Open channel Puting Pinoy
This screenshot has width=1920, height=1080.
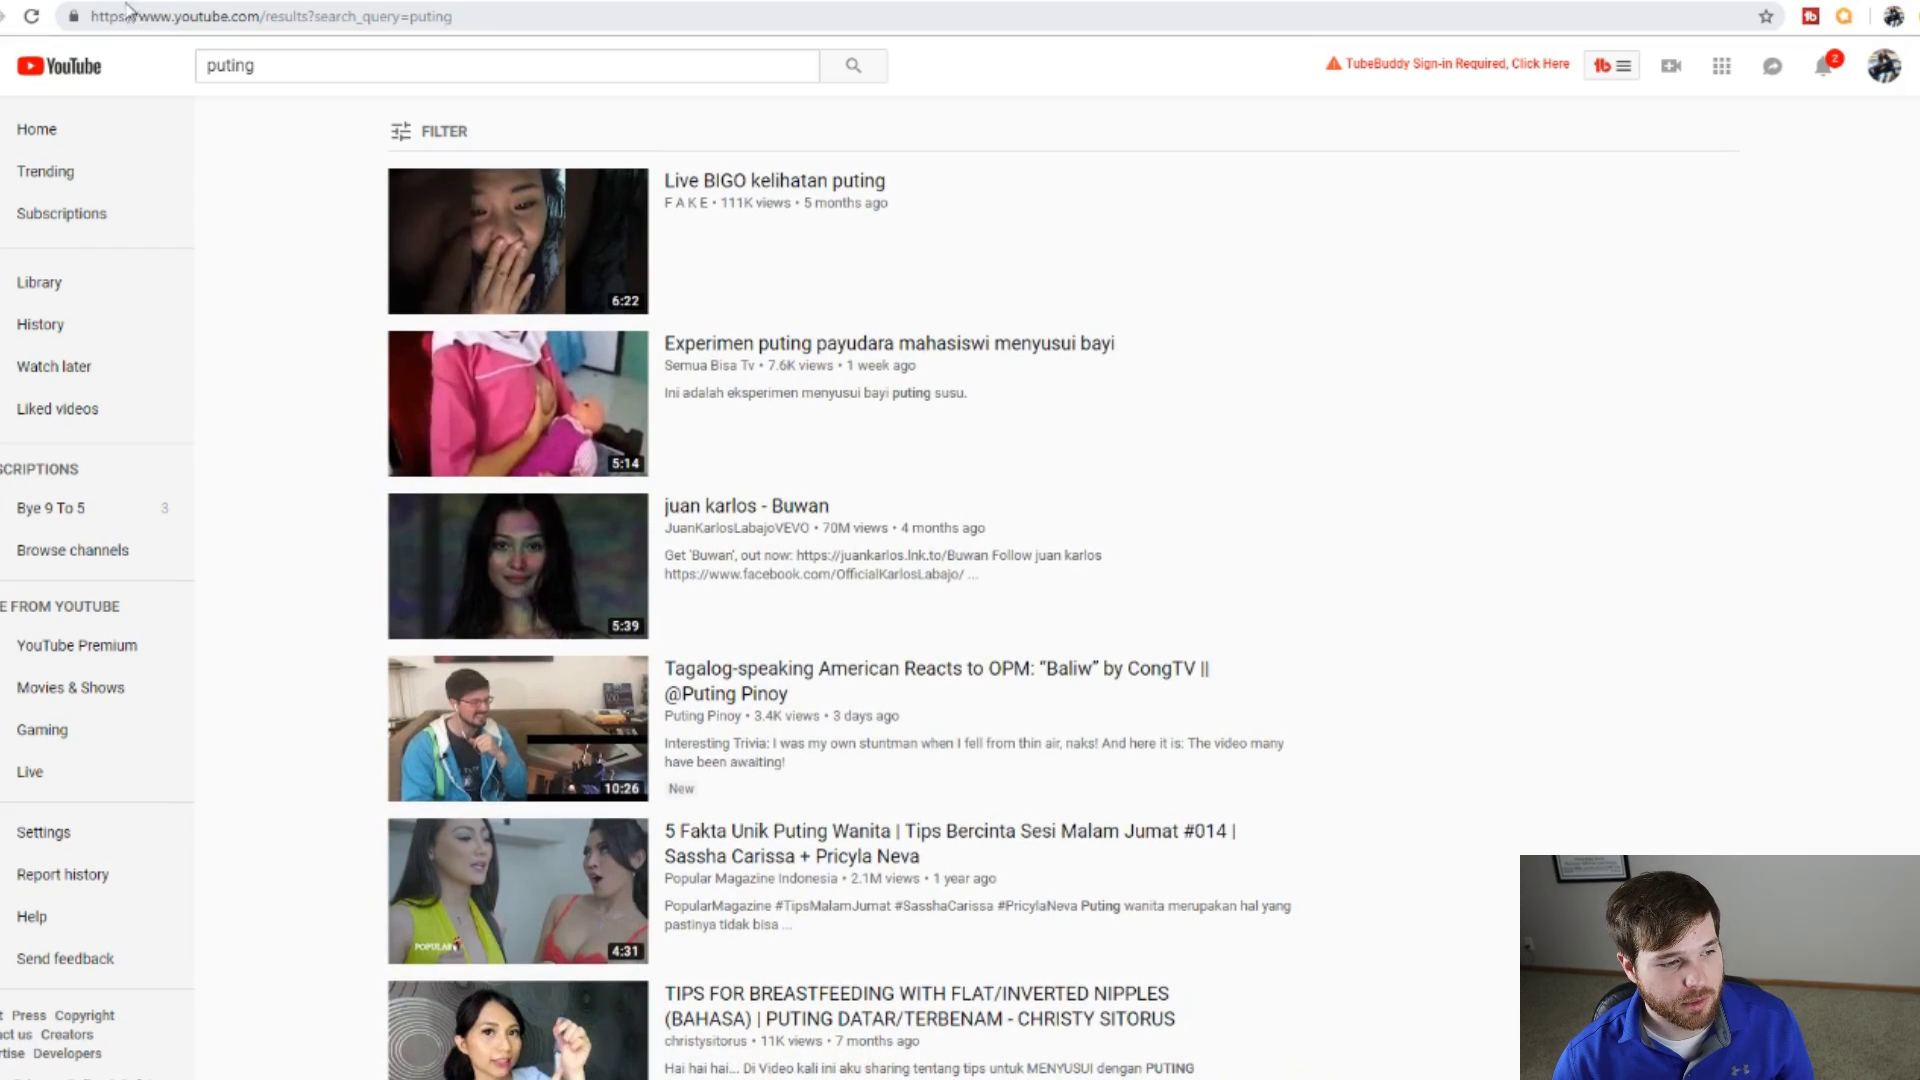click(702, 716)
